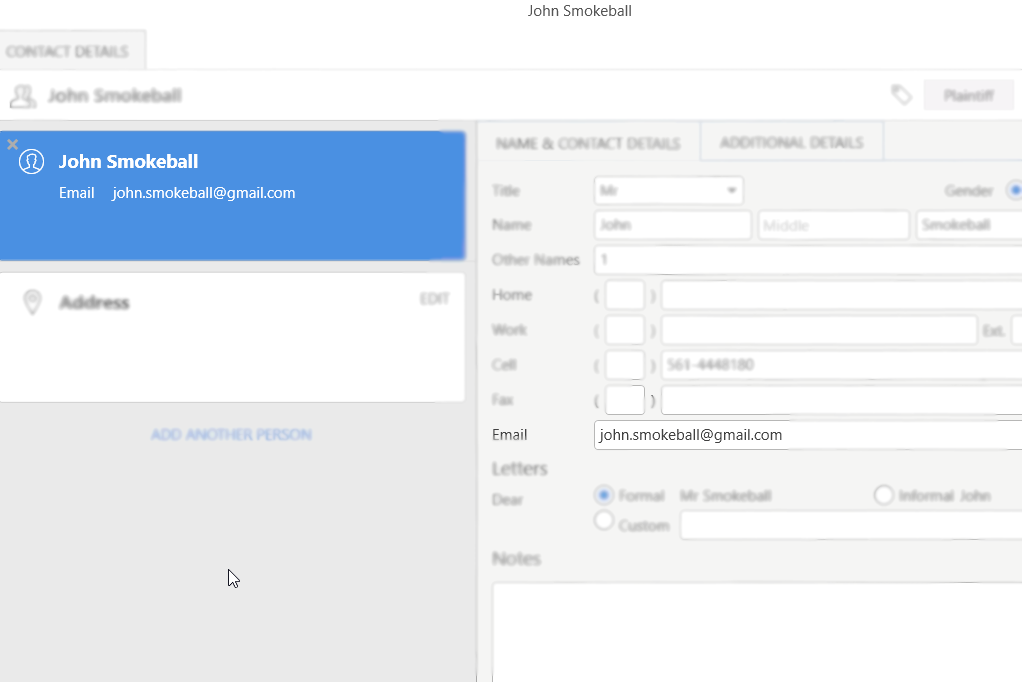This screenshot has height=682, width=1022.
Task: Select the Gender radio button
Action: 1016,190
